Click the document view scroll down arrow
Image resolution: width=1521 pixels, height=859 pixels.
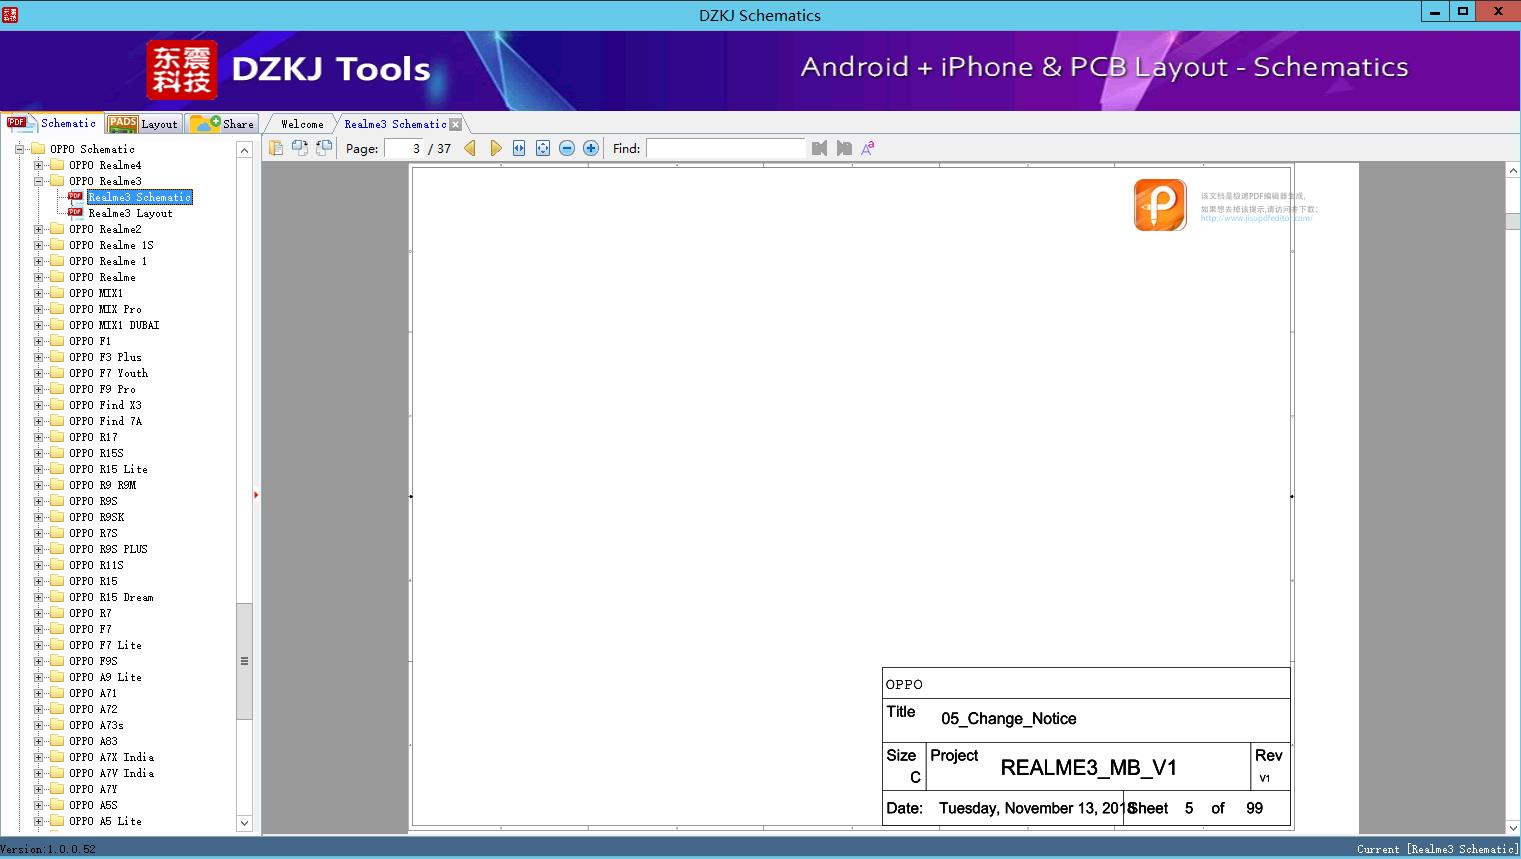pyautogui.click(x=1513, y=827)
